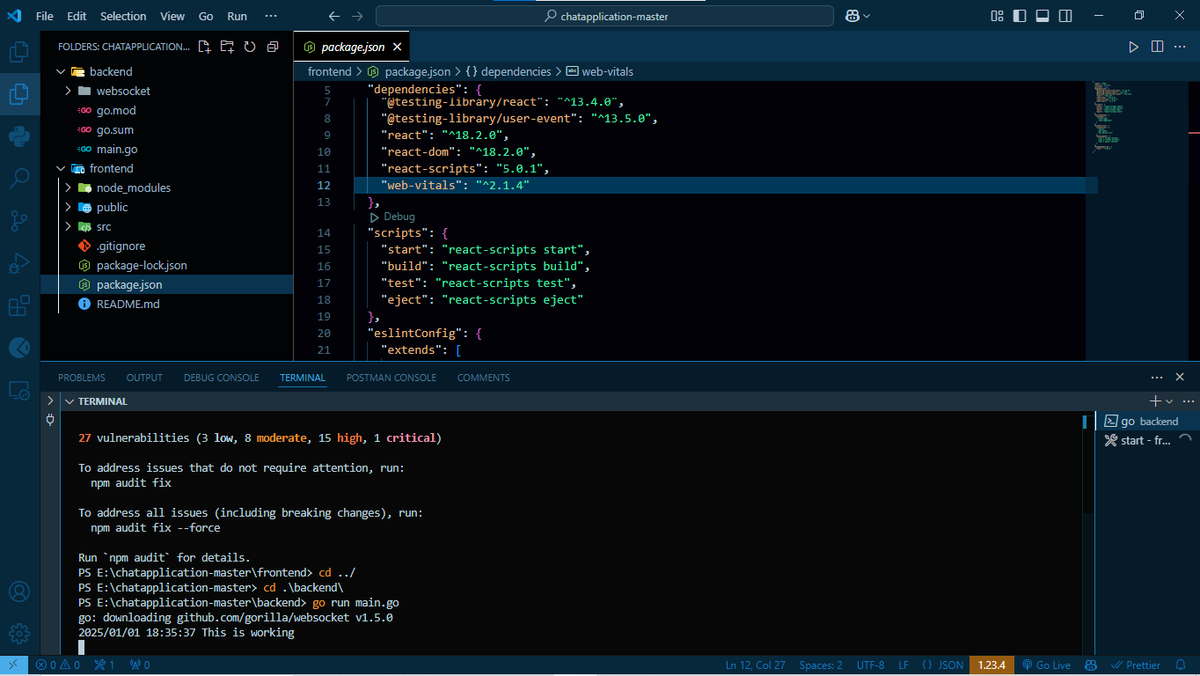Open the errors and warnings status indicator
The height and width of the screenshot is (676, 1200).
coord(56,665)
